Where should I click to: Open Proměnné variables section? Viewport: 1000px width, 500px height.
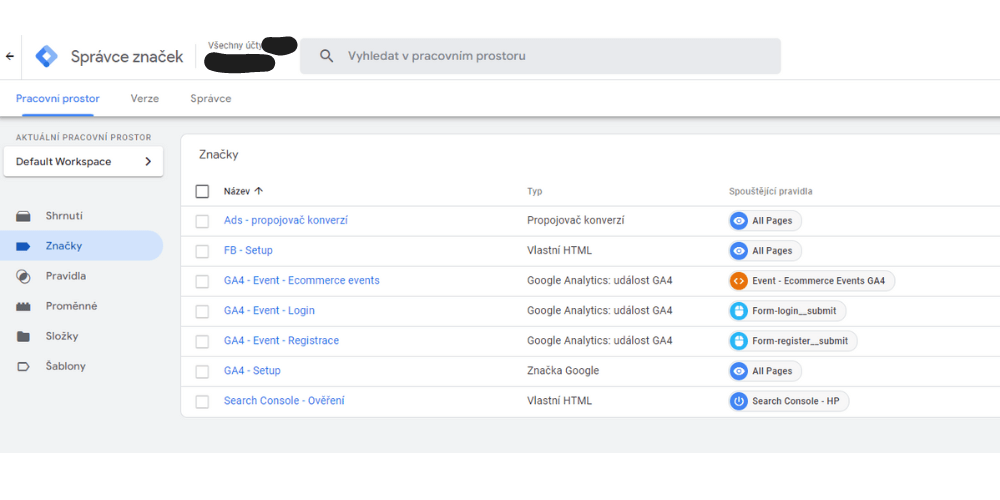click(x=71, y=306)
